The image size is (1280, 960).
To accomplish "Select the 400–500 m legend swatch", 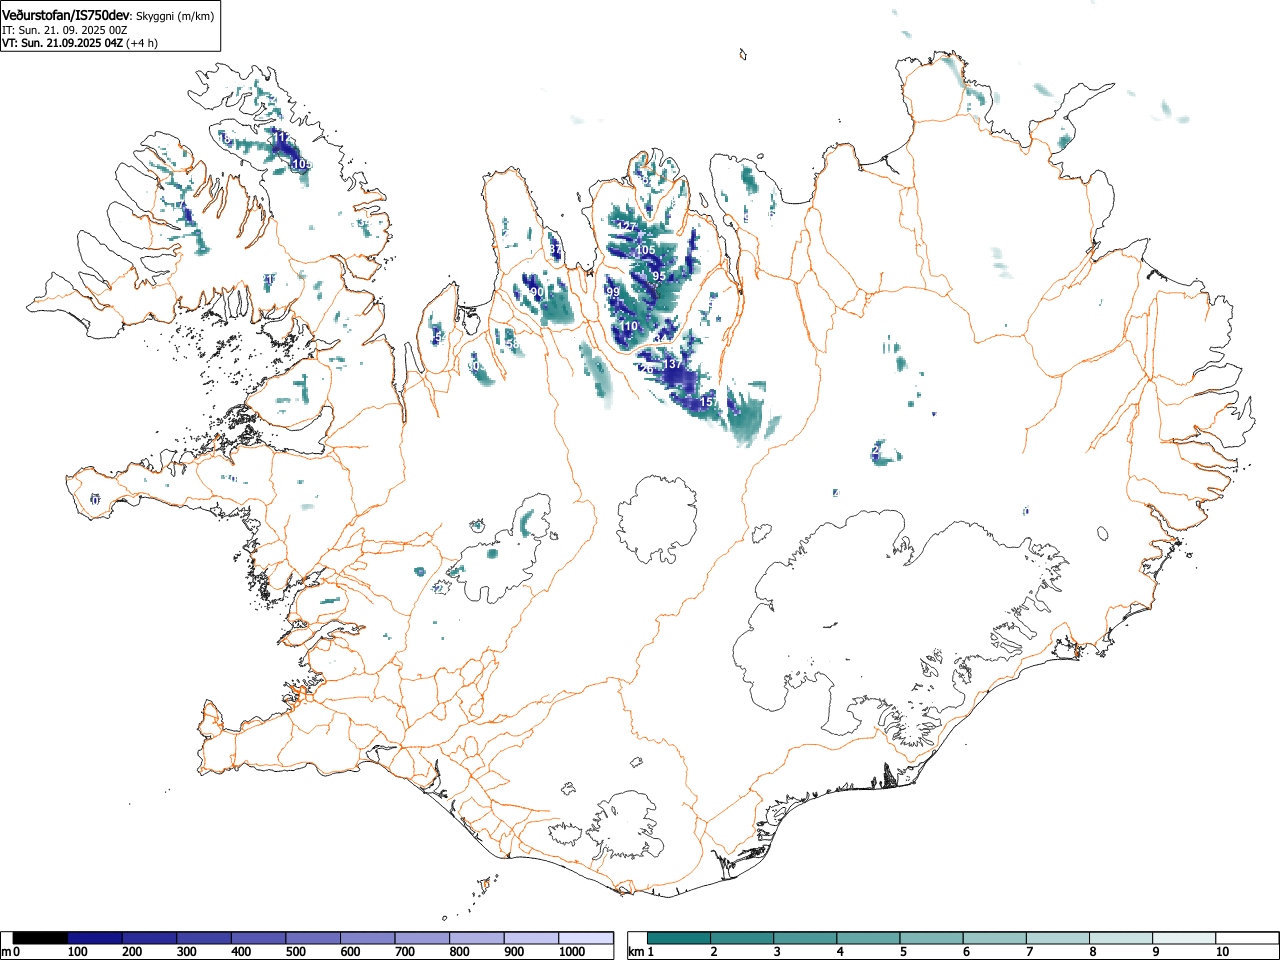I will (258, 938).
